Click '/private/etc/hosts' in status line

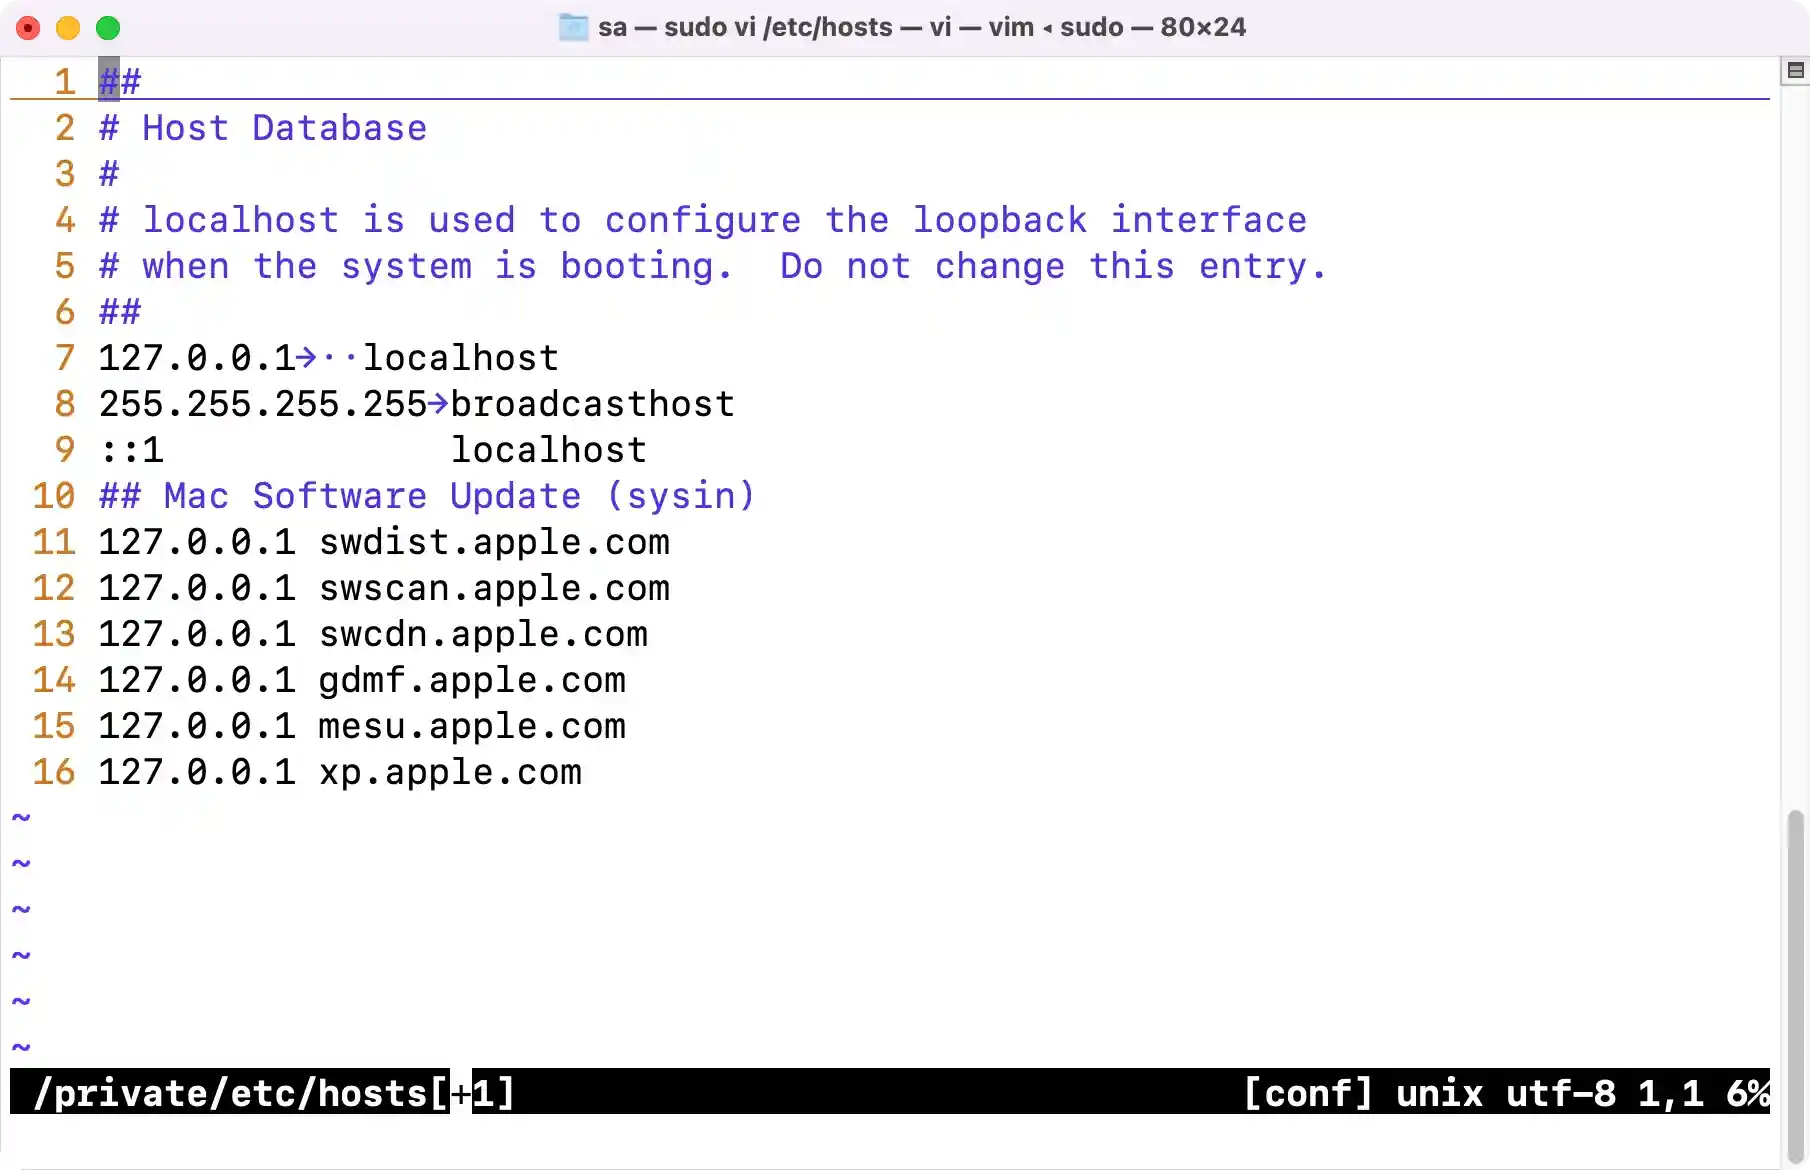[x=230, y=1093]
